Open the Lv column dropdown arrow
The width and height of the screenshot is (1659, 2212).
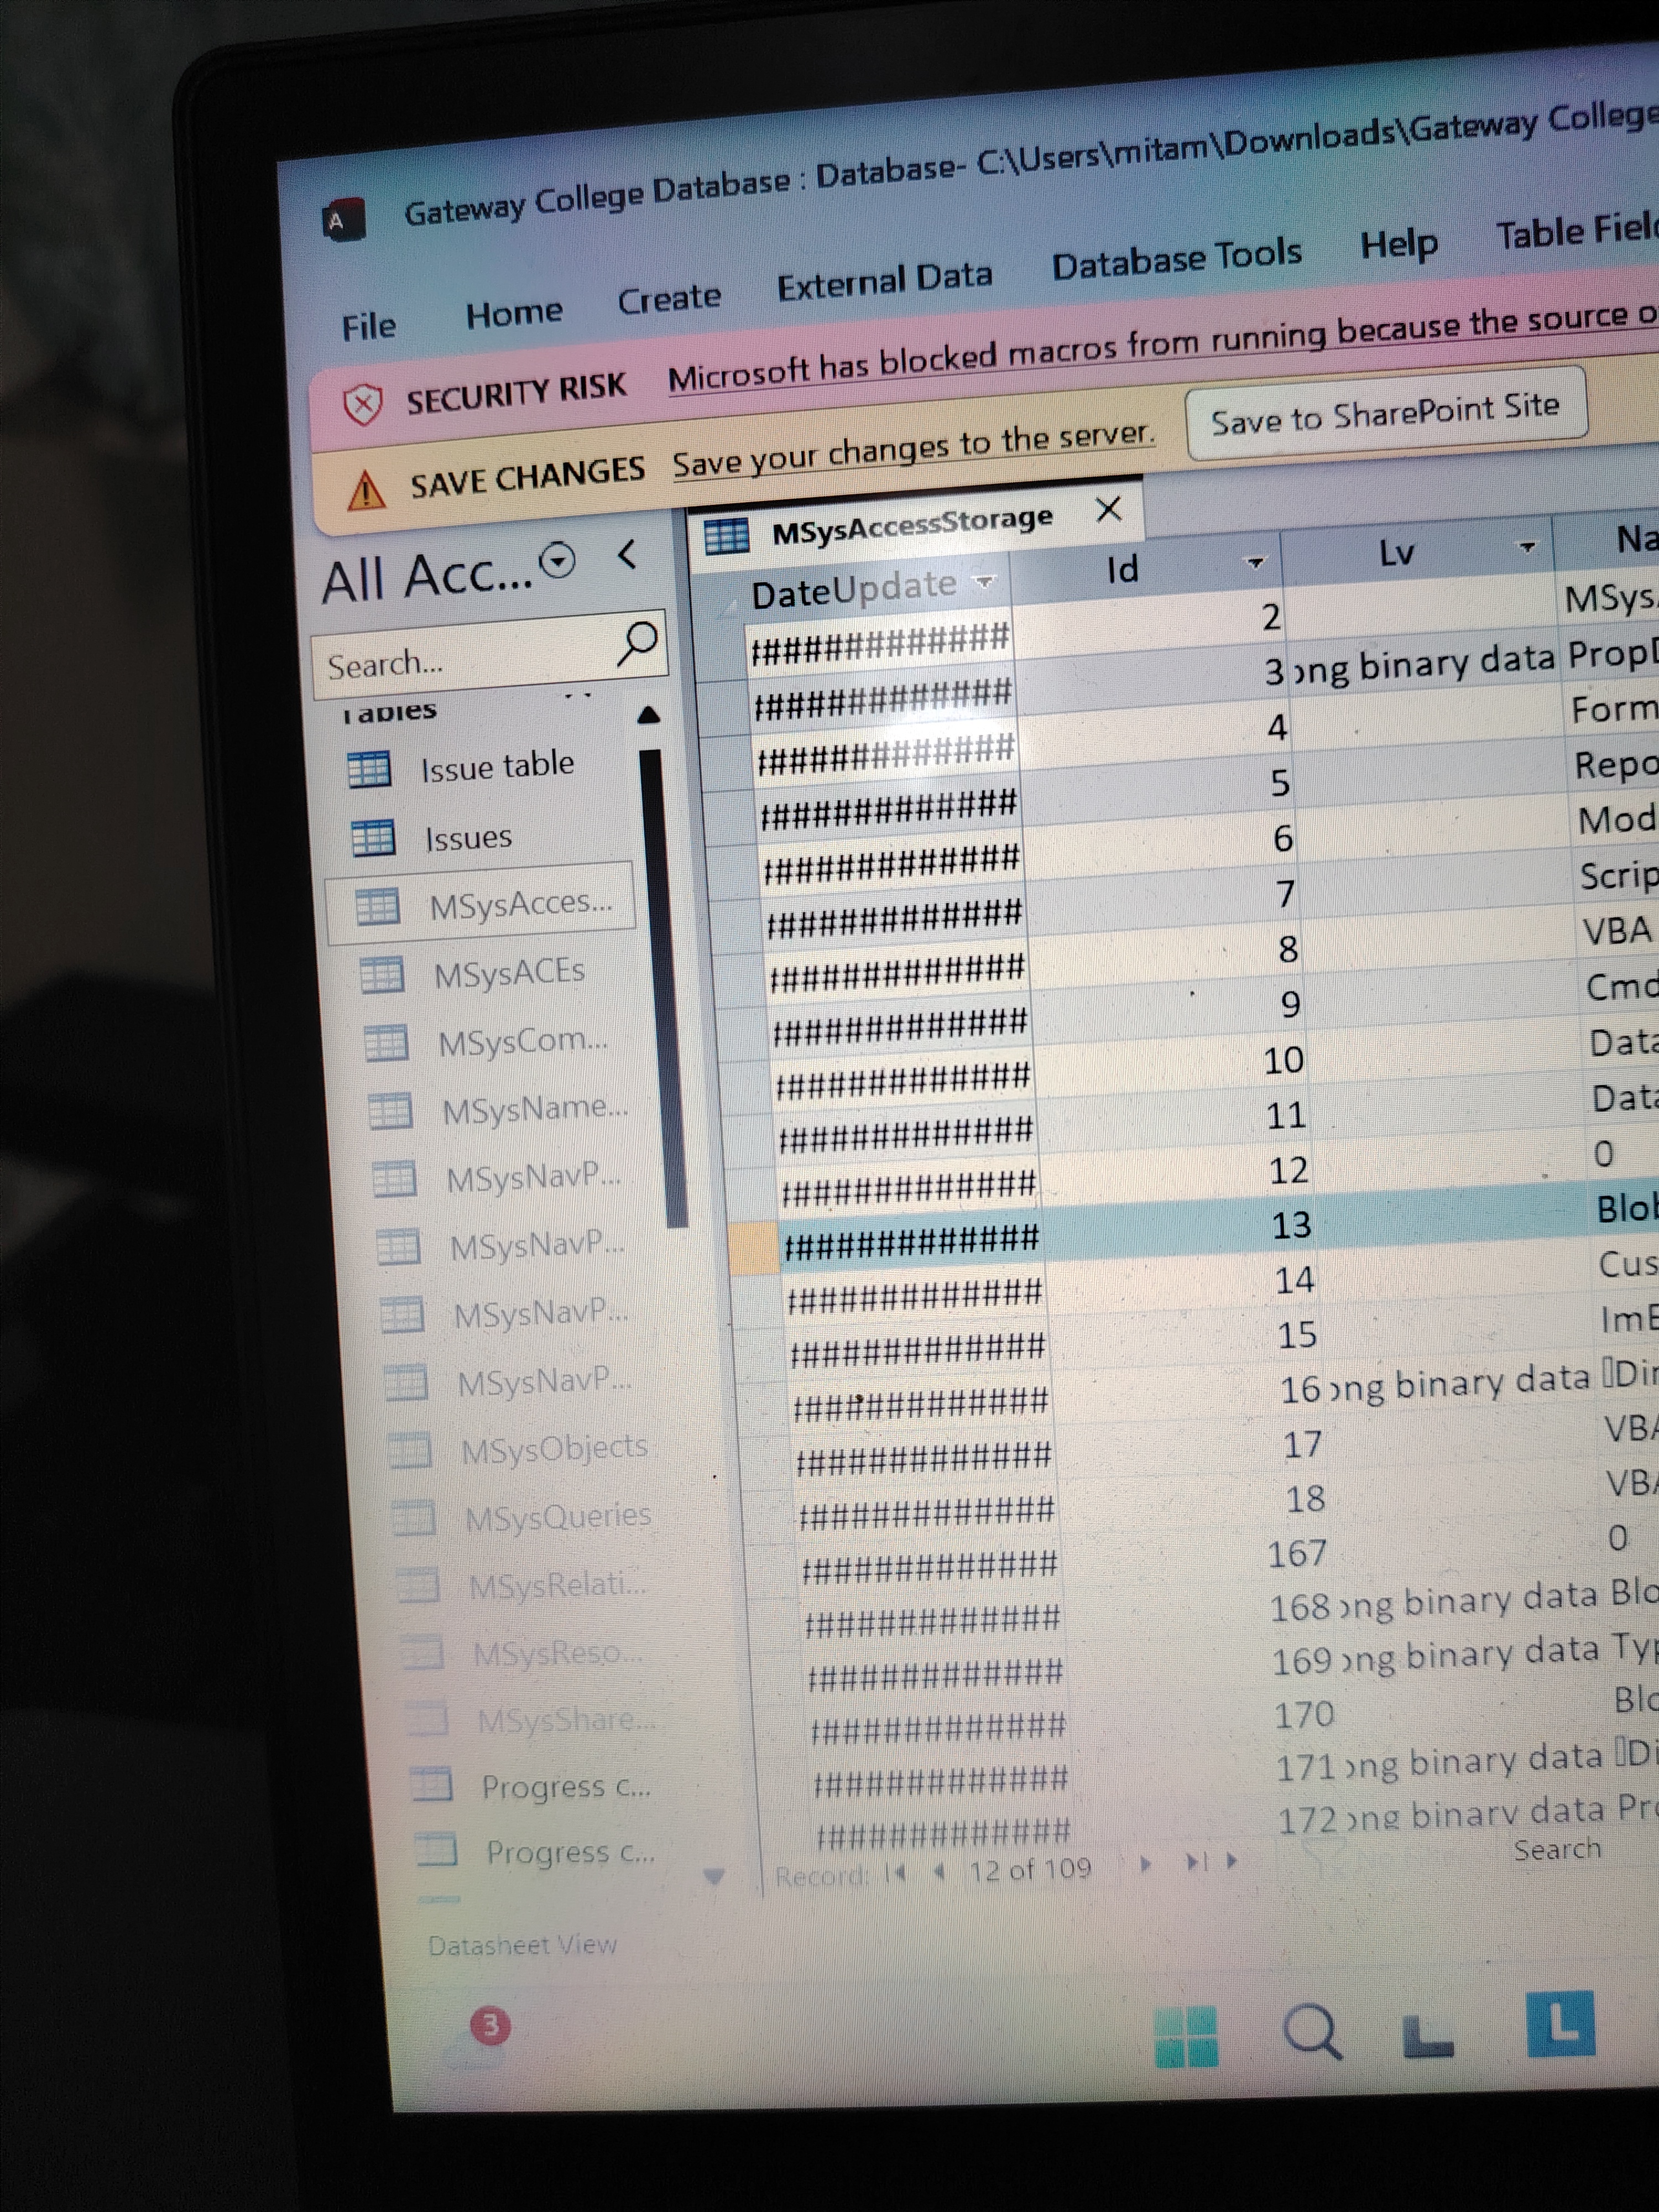click(x=1526, y=547)
